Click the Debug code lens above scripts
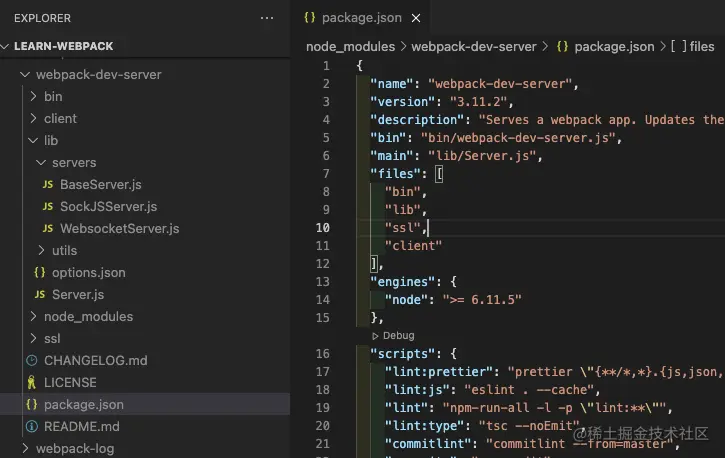Viewport: 725px width, 458px height. (399, 336)
